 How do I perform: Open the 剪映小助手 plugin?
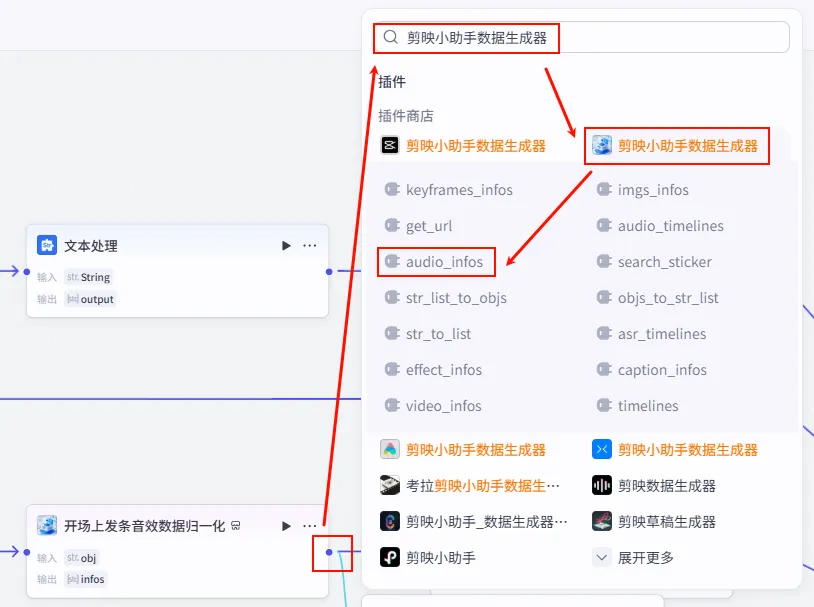tap(428, 557)
